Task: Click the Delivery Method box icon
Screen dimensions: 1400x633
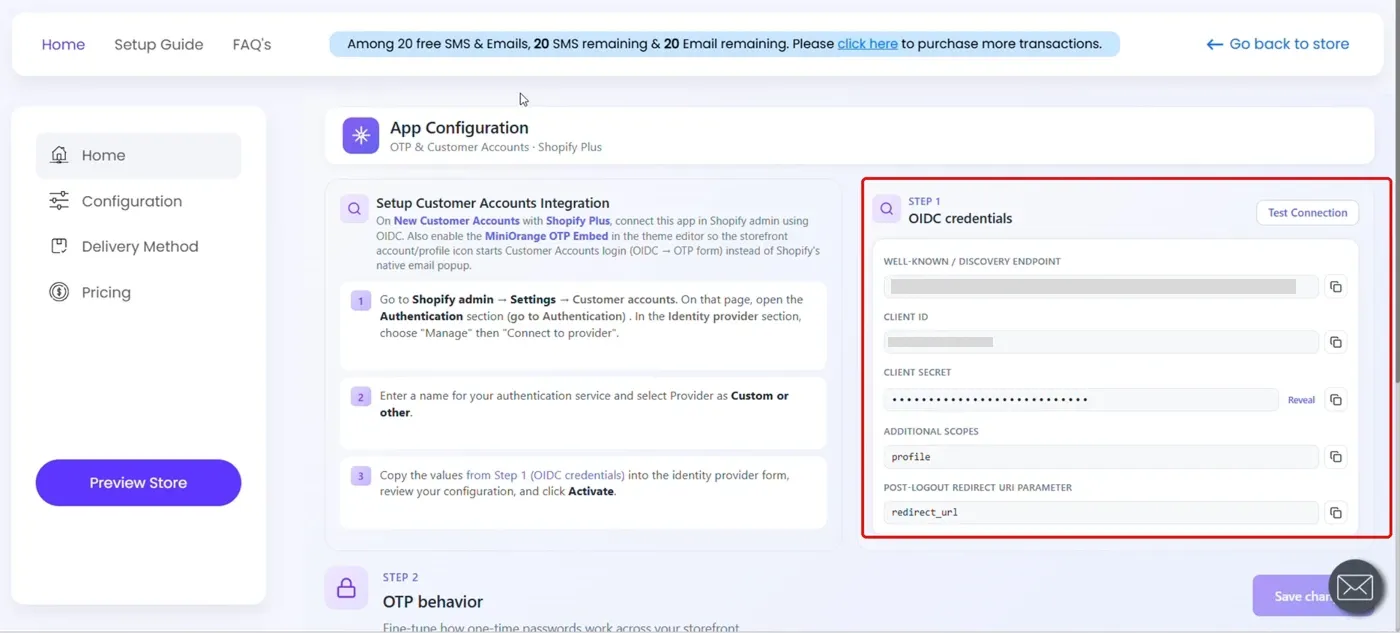Action: [x=59, y=246]
